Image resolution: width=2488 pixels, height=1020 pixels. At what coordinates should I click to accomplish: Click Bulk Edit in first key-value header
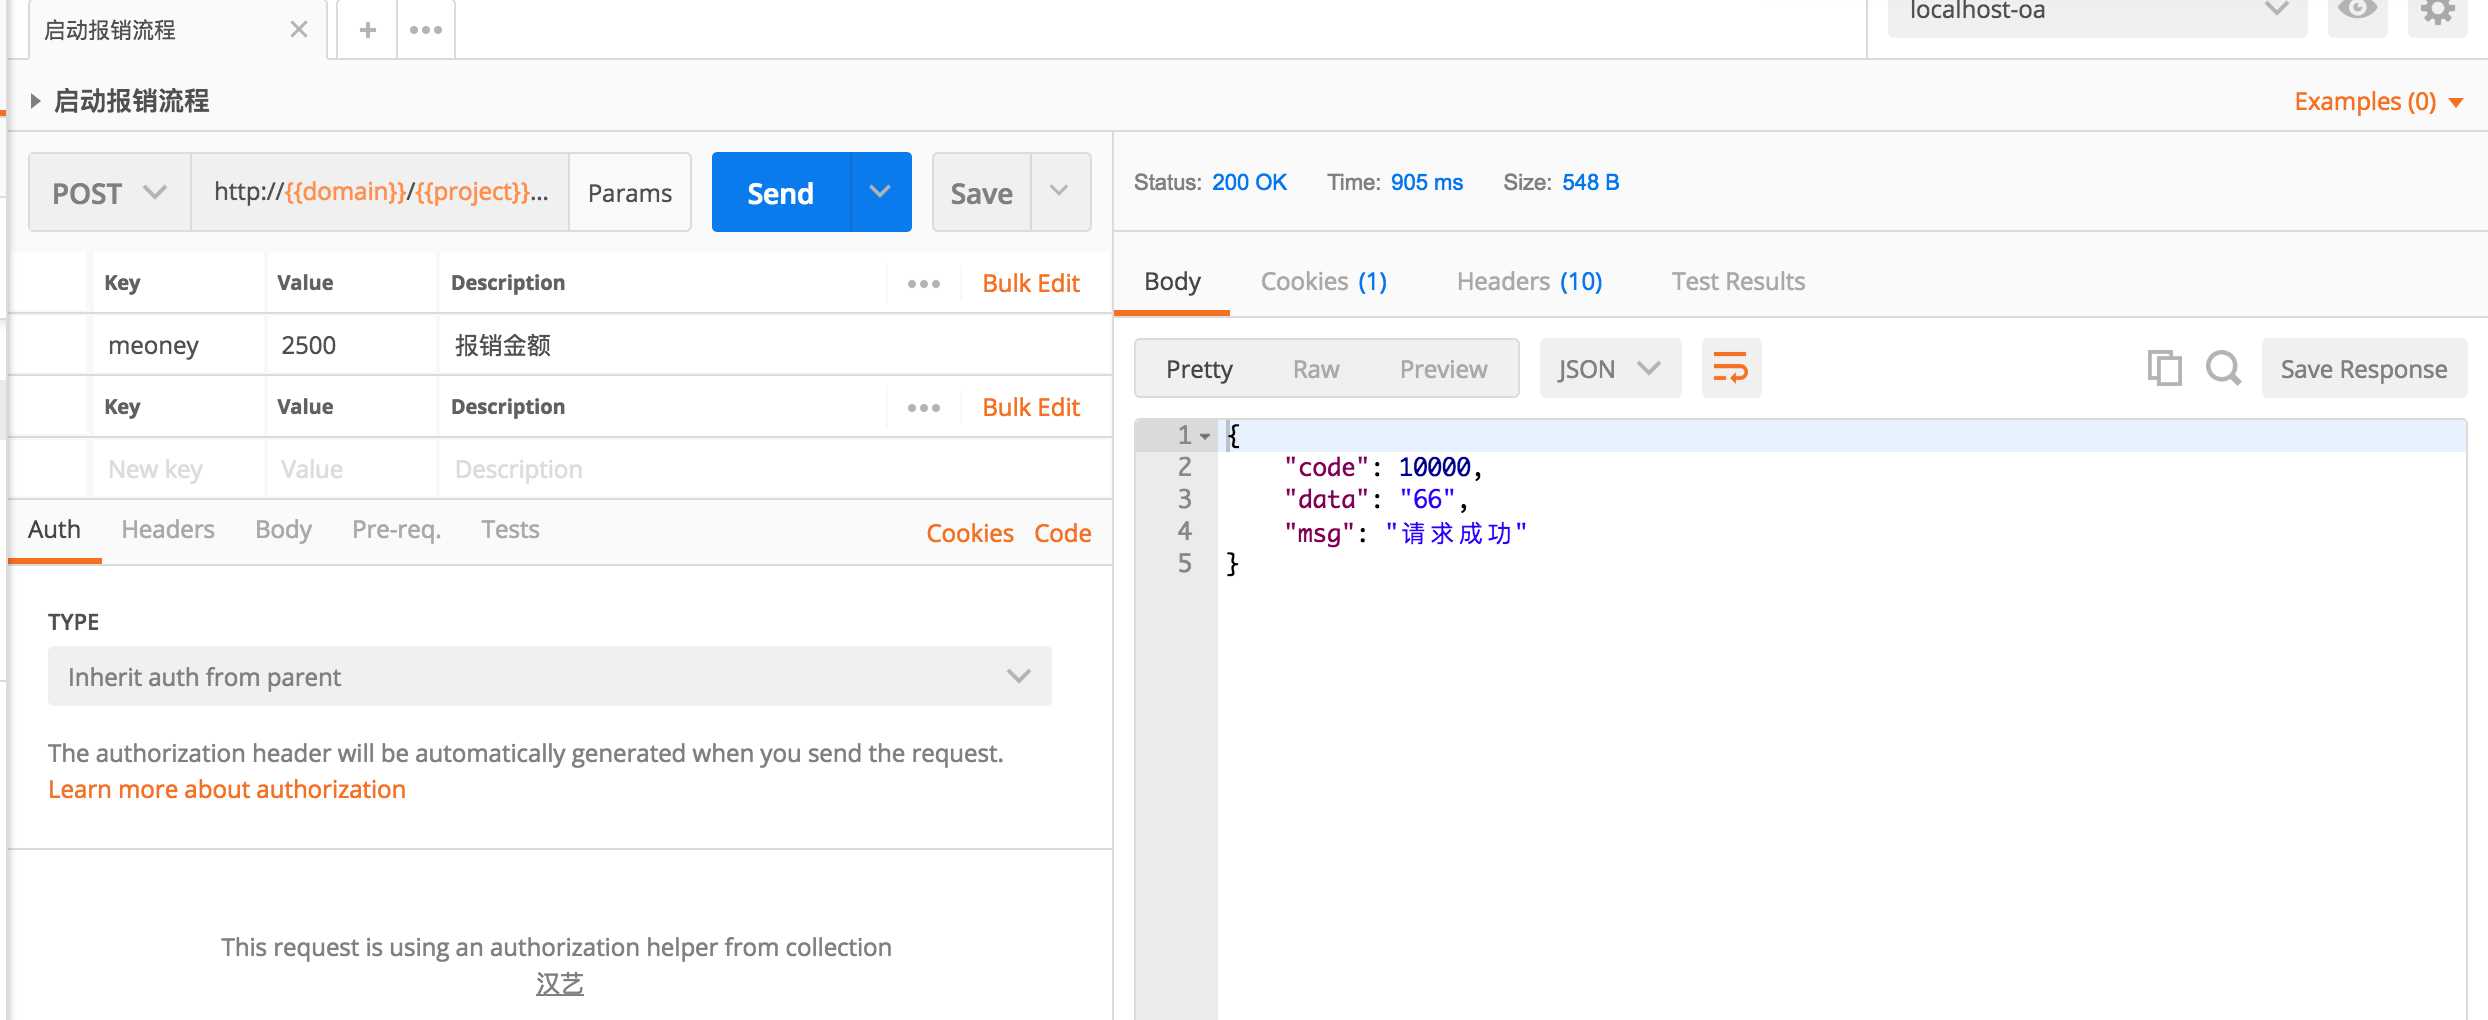(x=1031, y=284)
